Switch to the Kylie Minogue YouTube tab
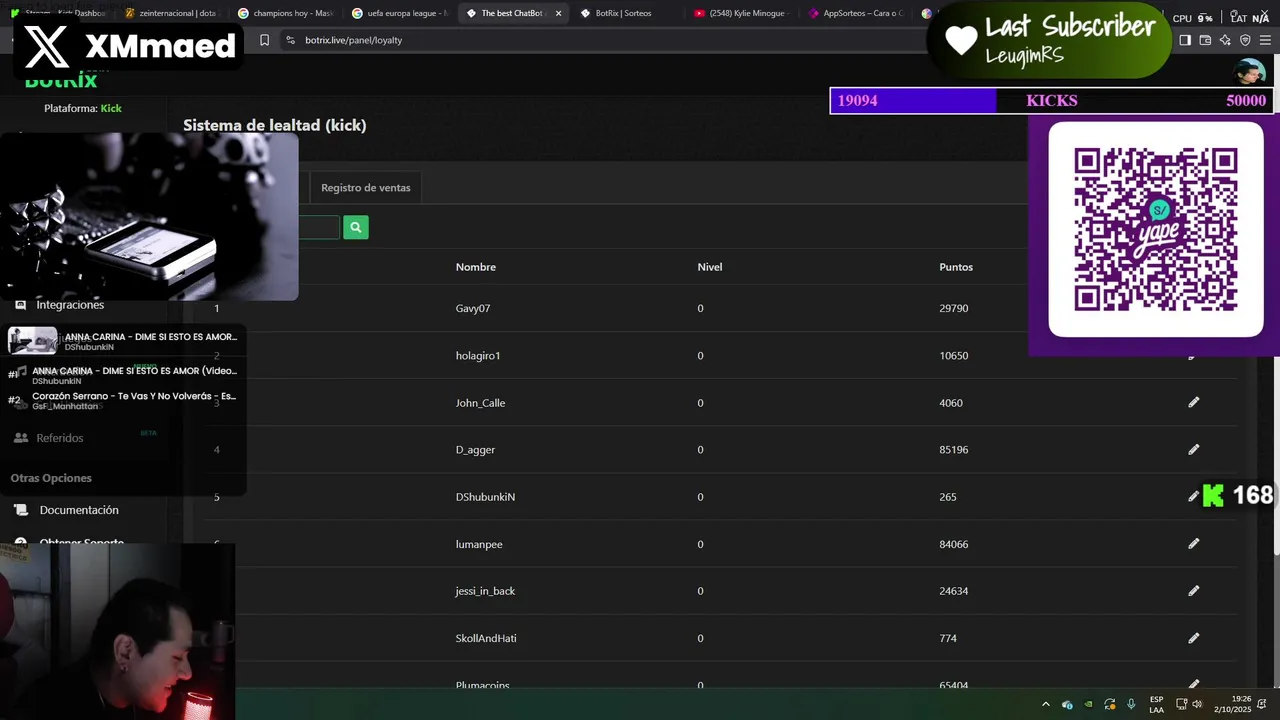Screen dimensions: 1280x720 point(740,13)
